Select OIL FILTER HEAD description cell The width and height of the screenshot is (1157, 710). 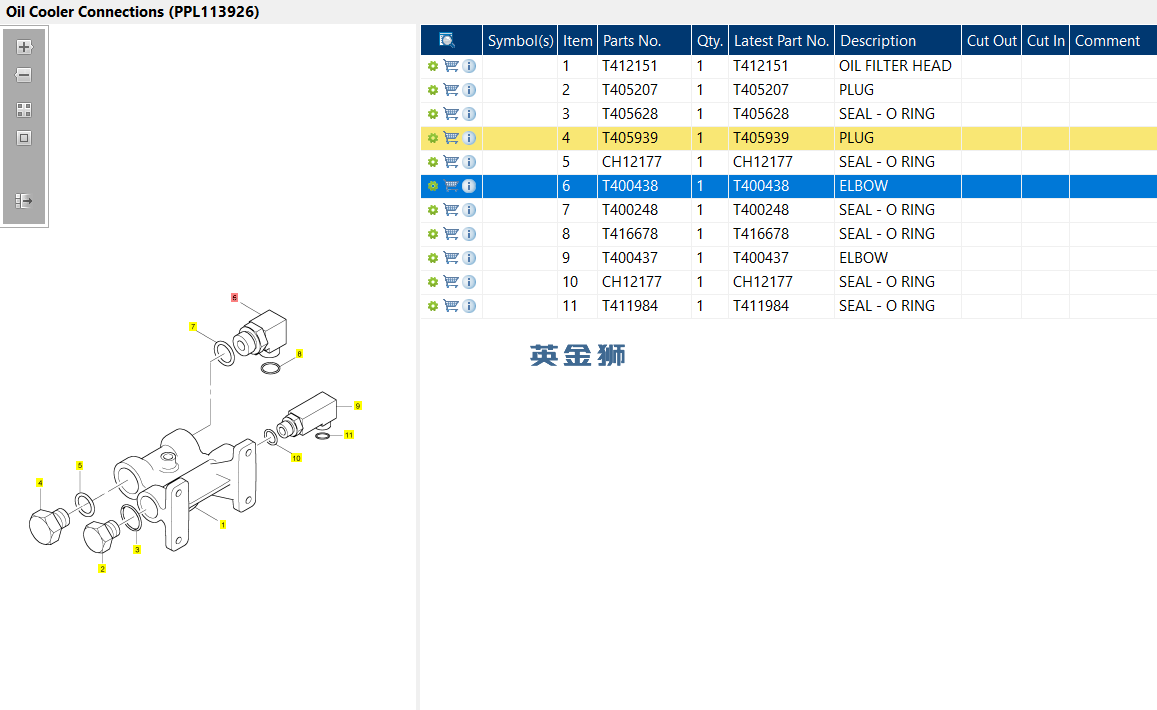(x=897, y=66)
